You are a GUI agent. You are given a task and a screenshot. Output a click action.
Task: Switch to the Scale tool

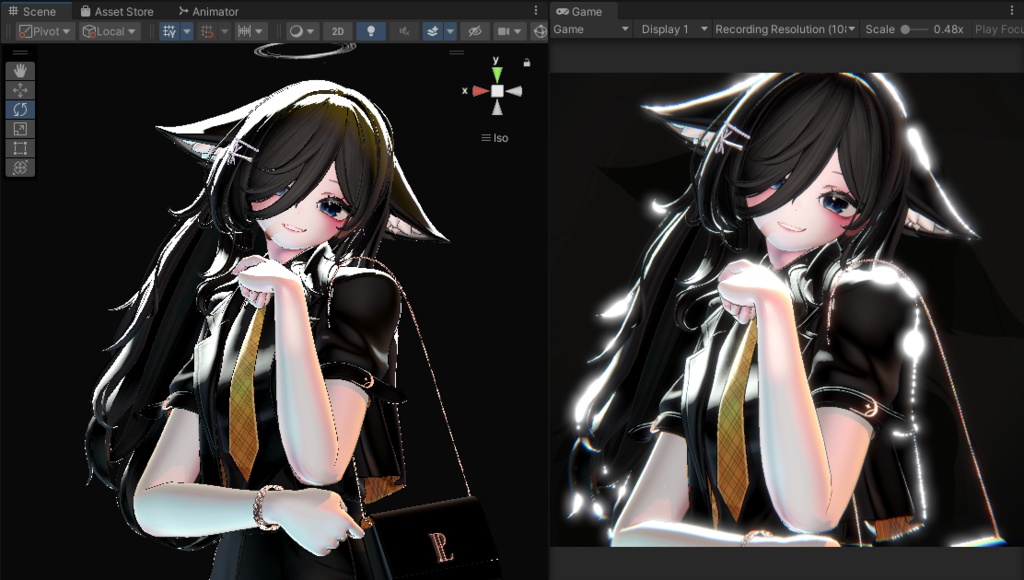point(19,130)
